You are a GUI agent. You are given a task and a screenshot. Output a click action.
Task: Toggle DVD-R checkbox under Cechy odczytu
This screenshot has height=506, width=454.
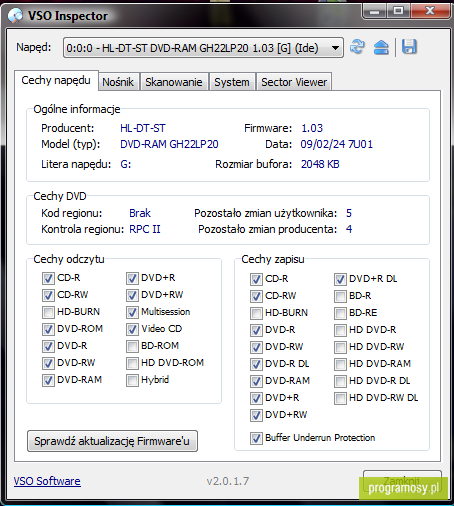click(48, 346)
